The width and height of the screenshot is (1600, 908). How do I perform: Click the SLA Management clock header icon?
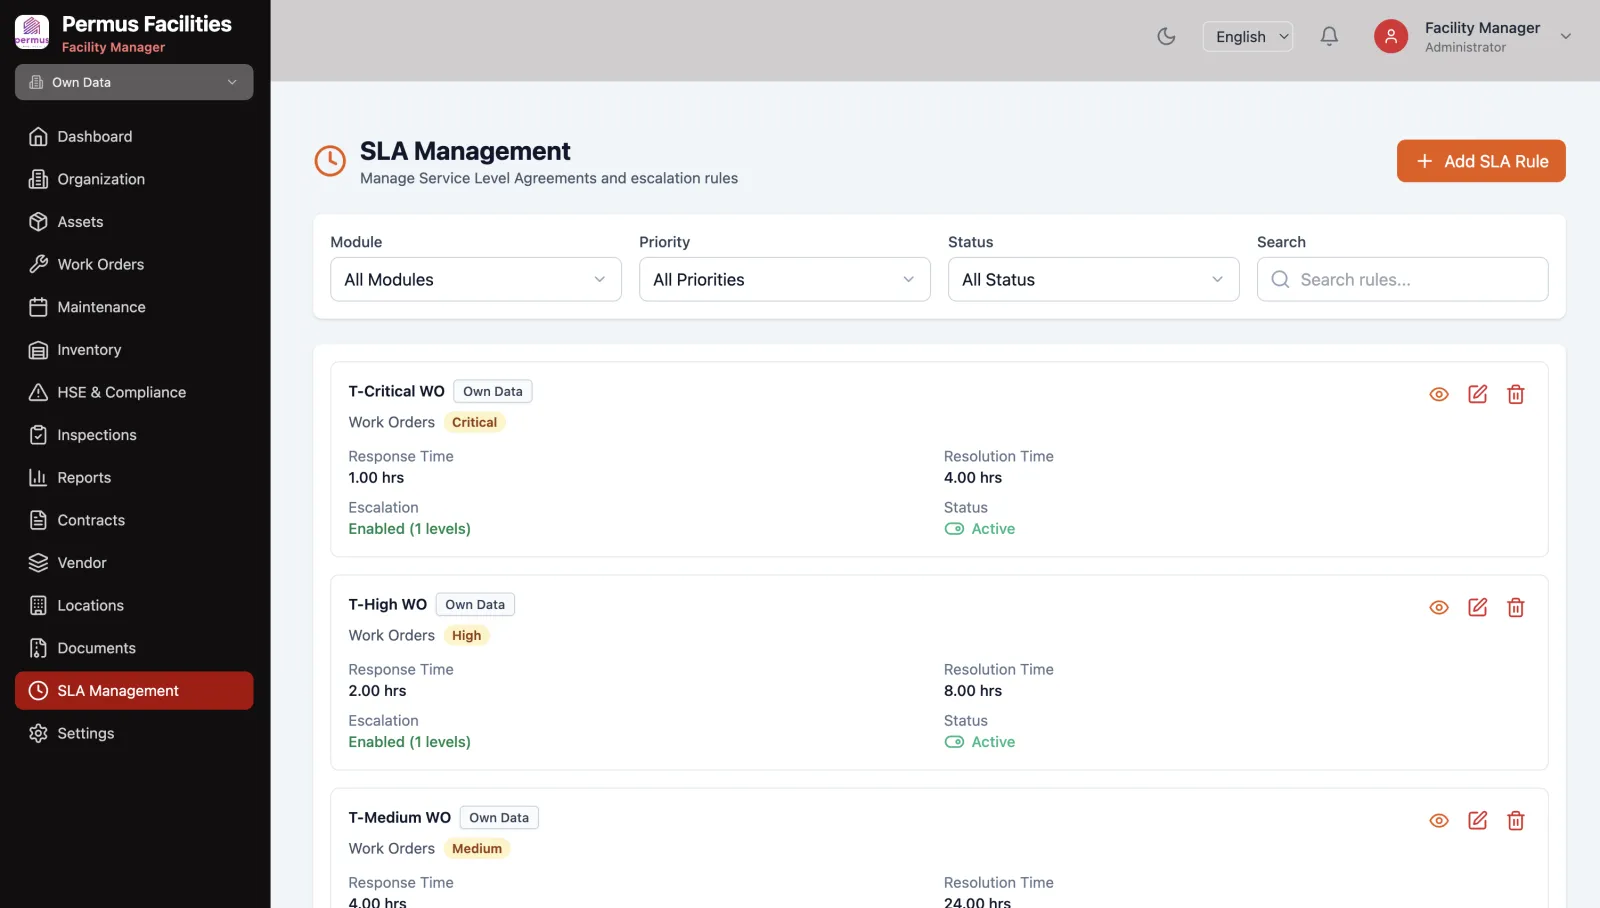(330, 160)
